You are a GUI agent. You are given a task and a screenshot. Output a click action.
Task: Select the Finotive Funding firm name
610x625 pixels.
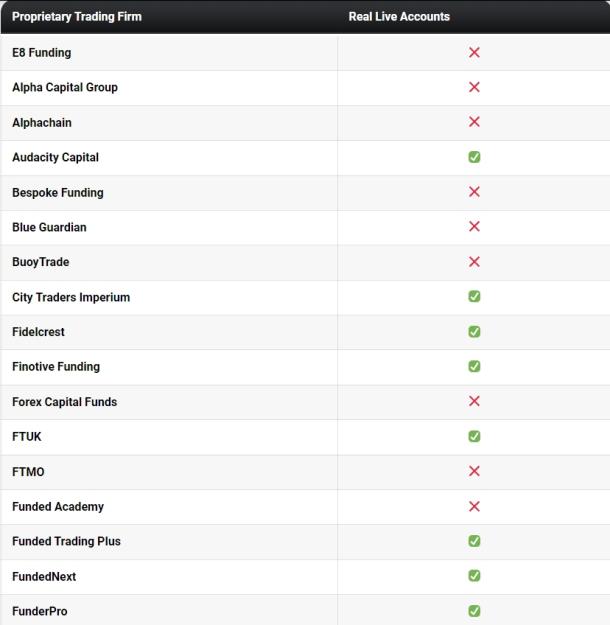click(56, 367)
